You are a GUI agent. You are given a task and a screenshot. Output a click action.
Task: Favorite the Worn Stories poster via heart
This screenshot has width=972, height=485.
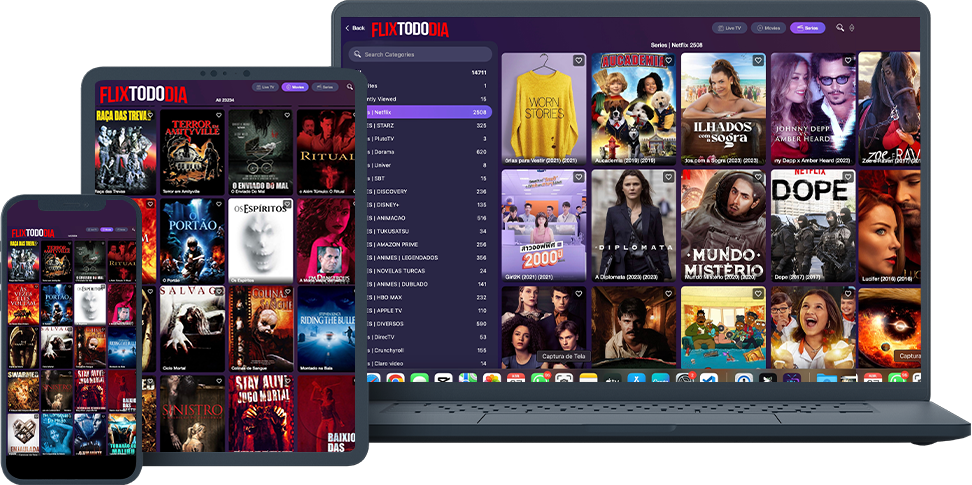pos(578,61)
